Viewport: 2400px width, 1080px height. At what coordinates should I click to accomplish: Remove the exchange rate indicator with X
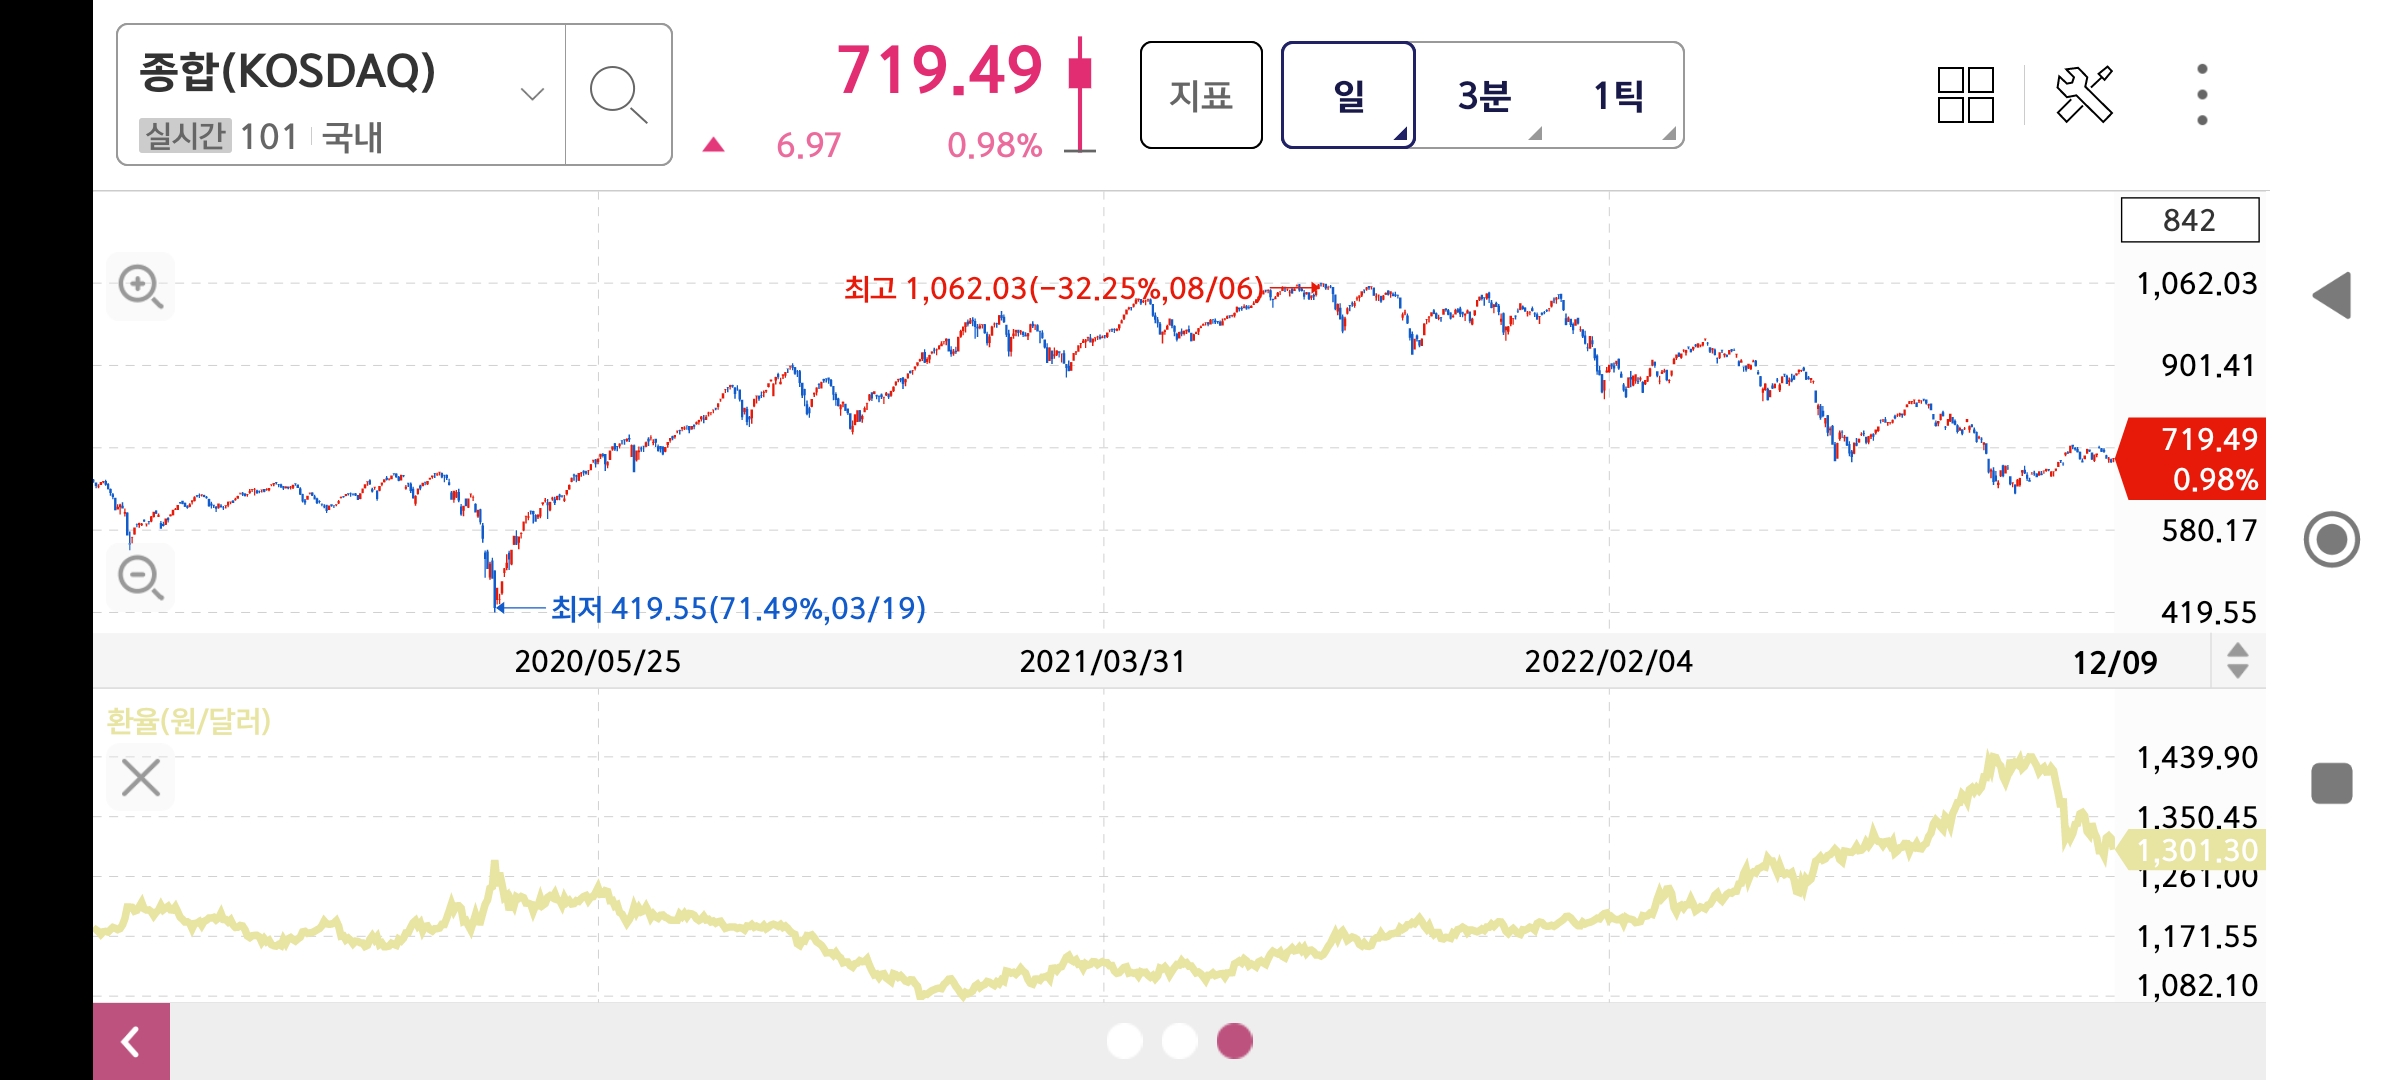click(140, 777)
